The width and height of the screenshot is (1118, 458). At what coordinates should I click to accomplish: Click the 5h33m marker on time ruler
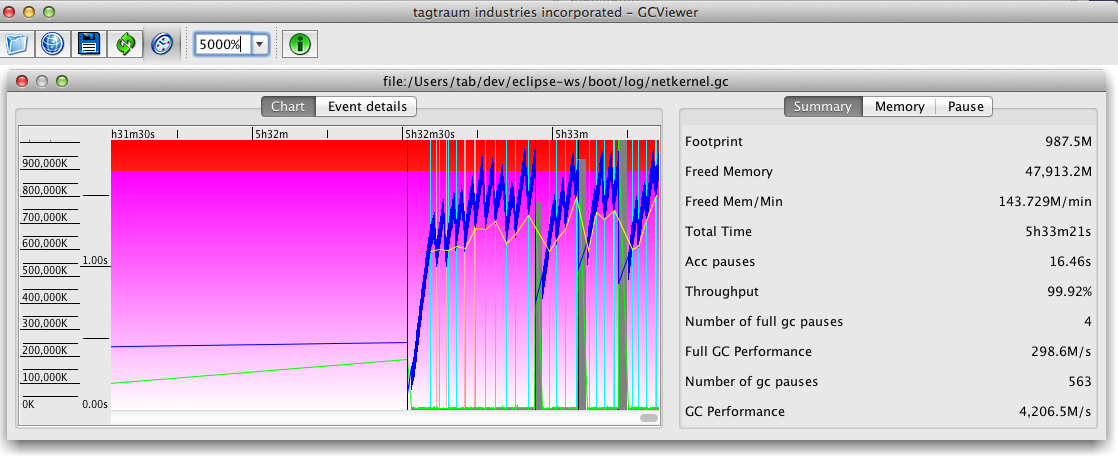[x=572, y=133]
